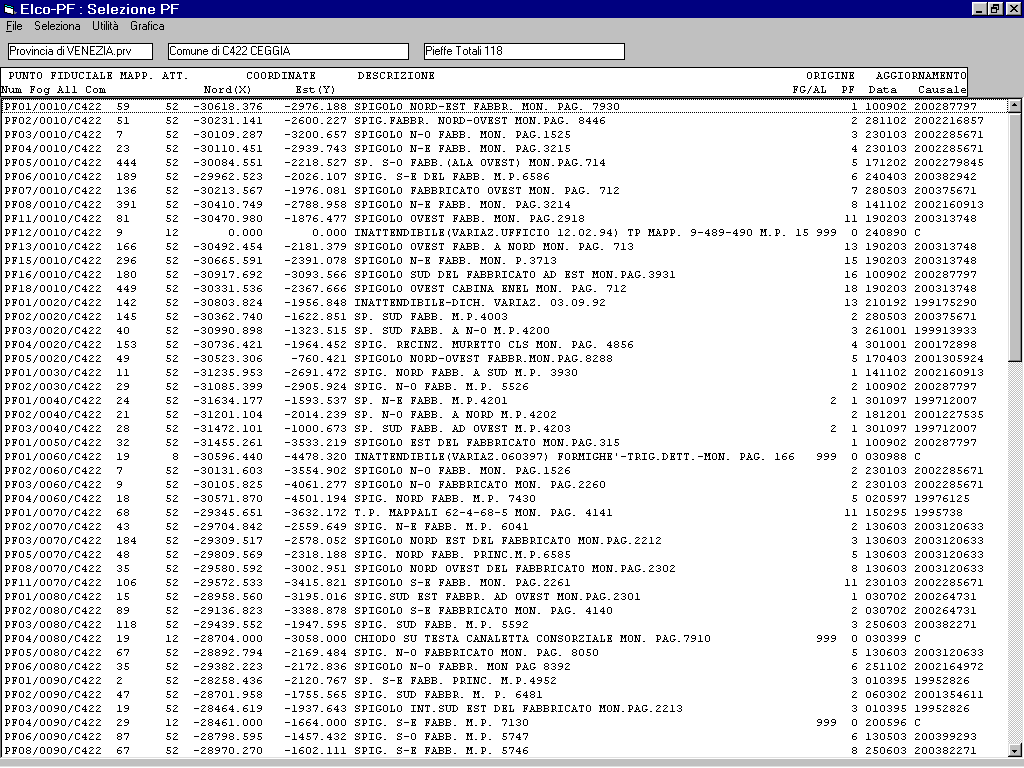1024x768 pixels.
Task: Open the File menu
Action: 14,26
